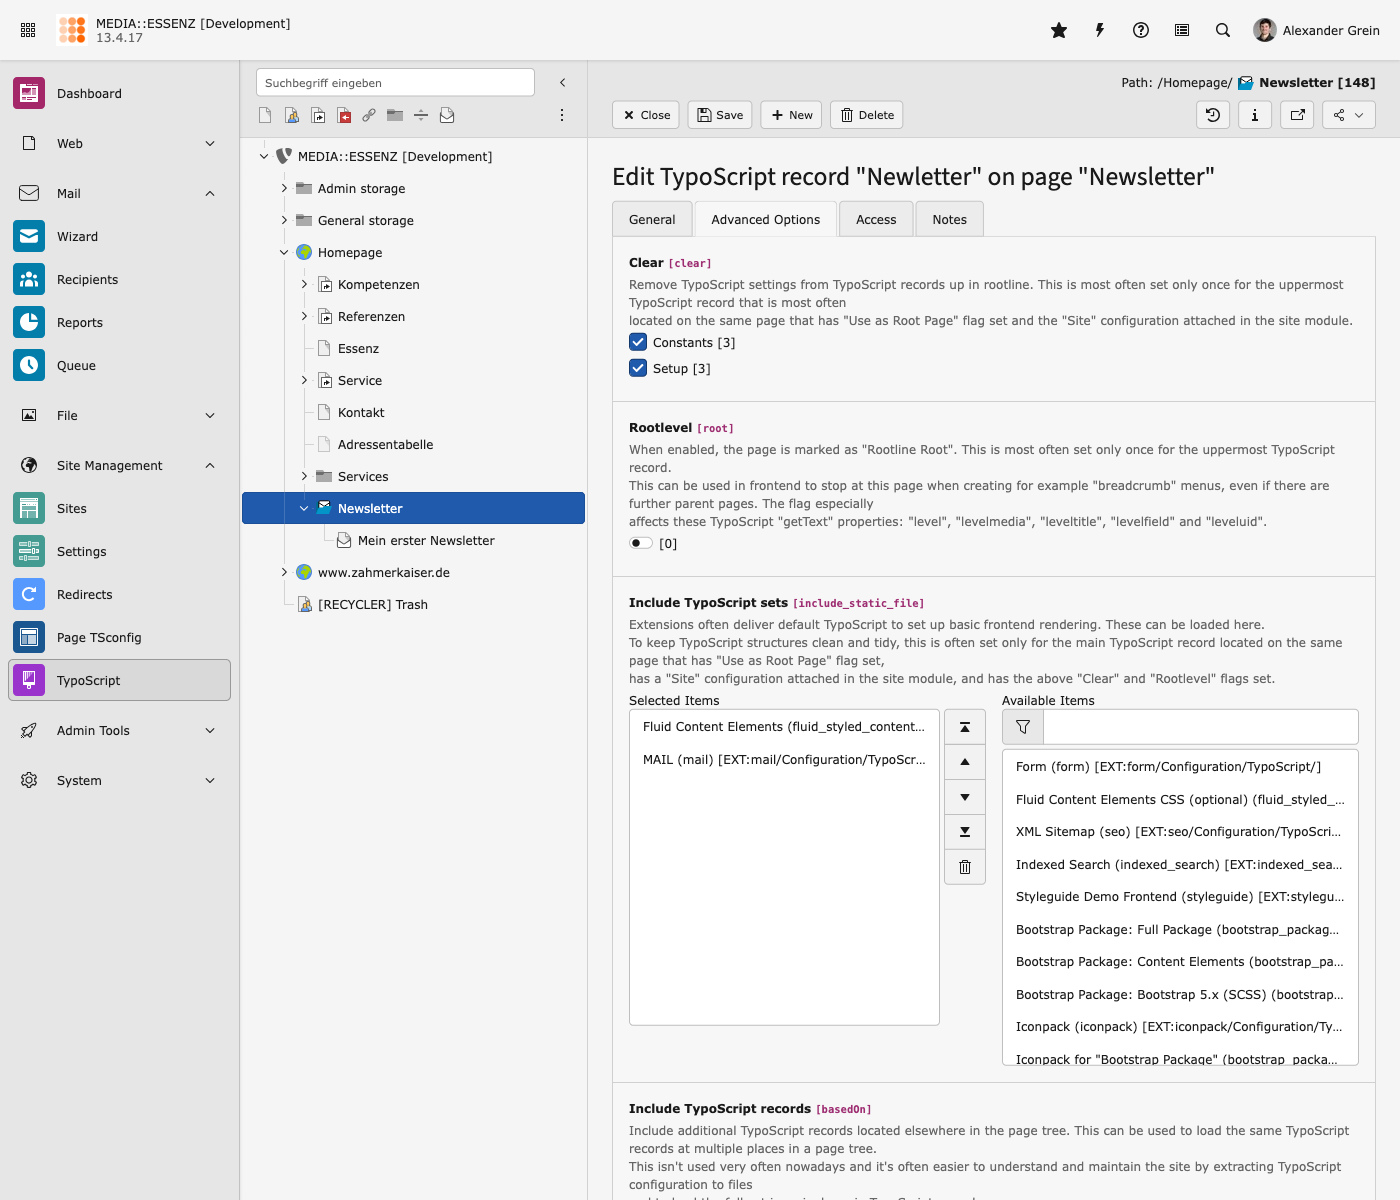Open the Mail Wizard module
This screenshot has height=1200, width=1400.
point(119,236)
